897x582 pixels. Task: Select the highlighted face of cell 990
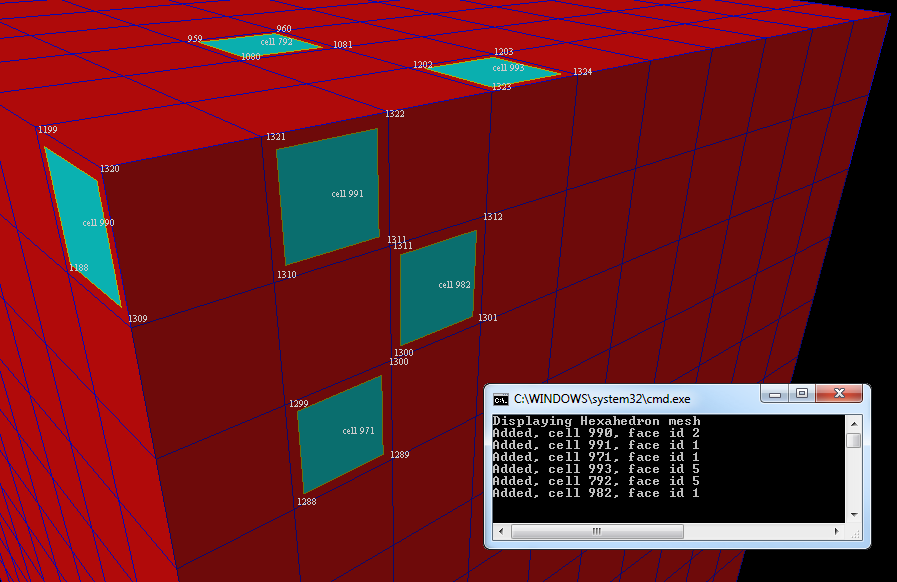[82, 225]
